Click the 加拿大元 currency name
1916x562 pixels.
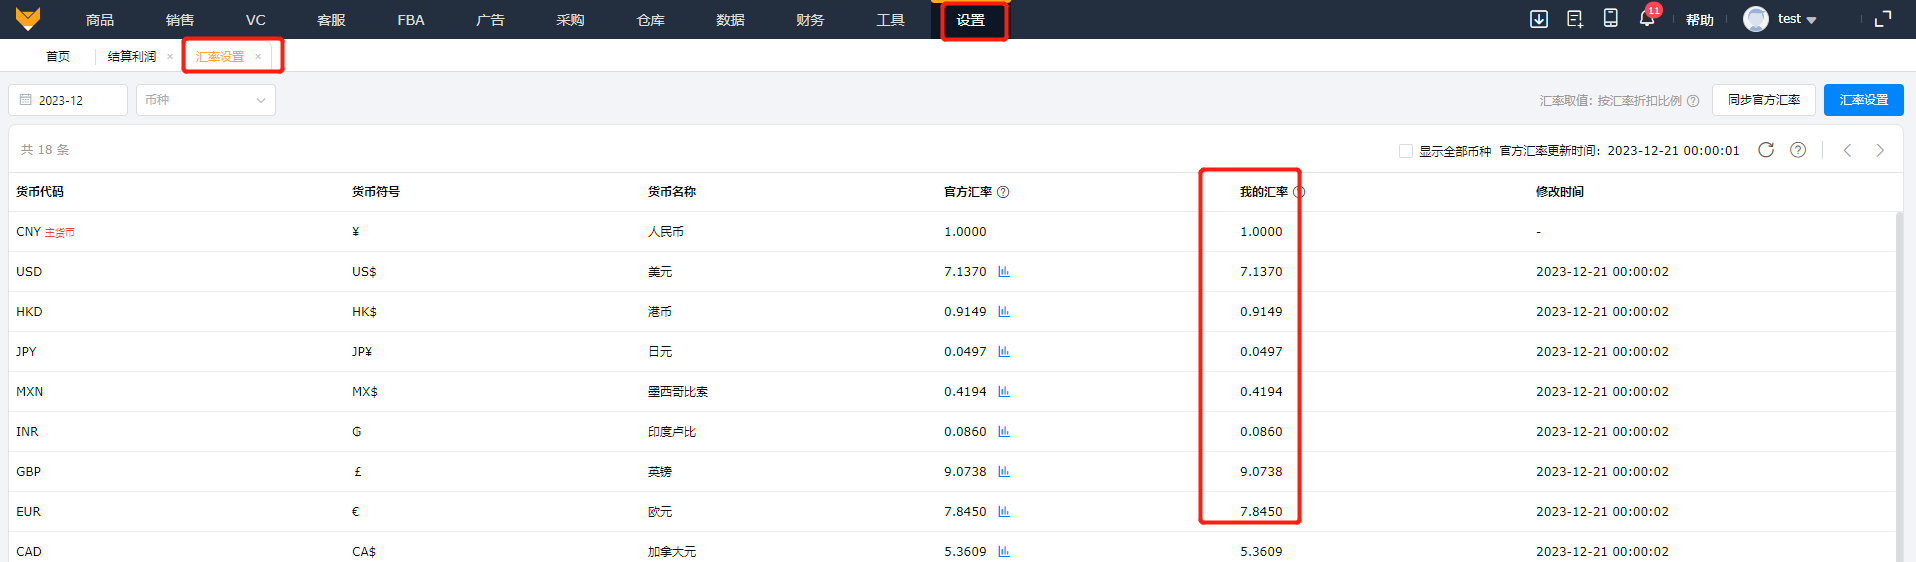click(672, 552)
